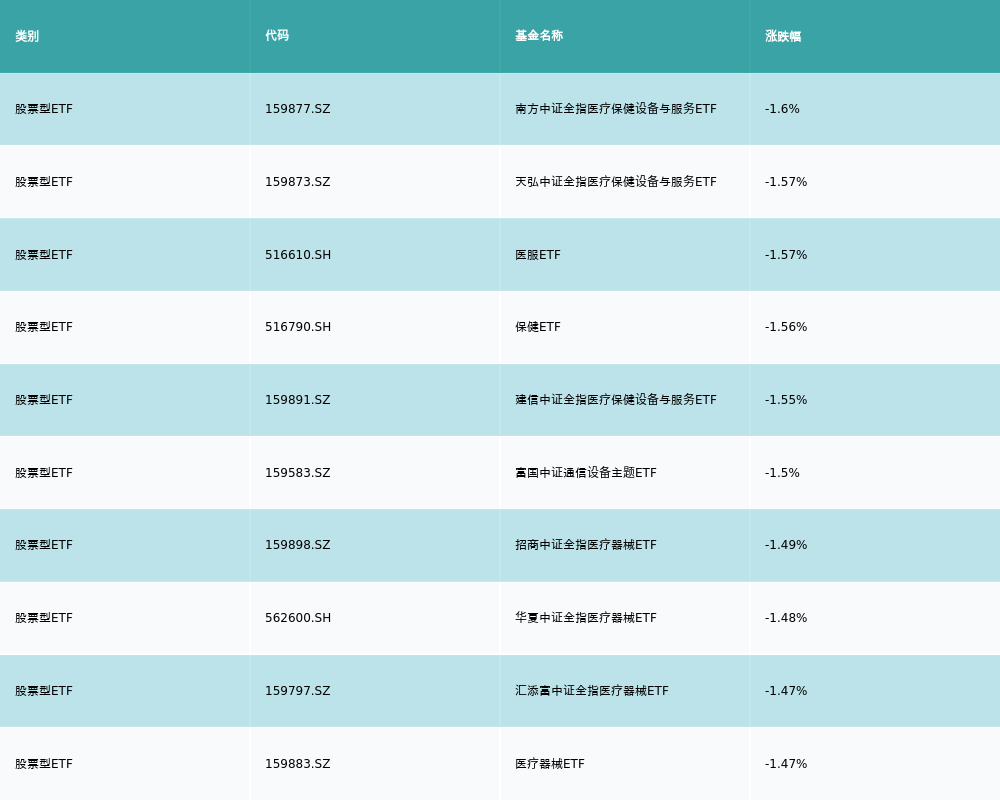
Task: Click 股票型ETF in the 159877.SZ row
Action: tap(44, 109)
